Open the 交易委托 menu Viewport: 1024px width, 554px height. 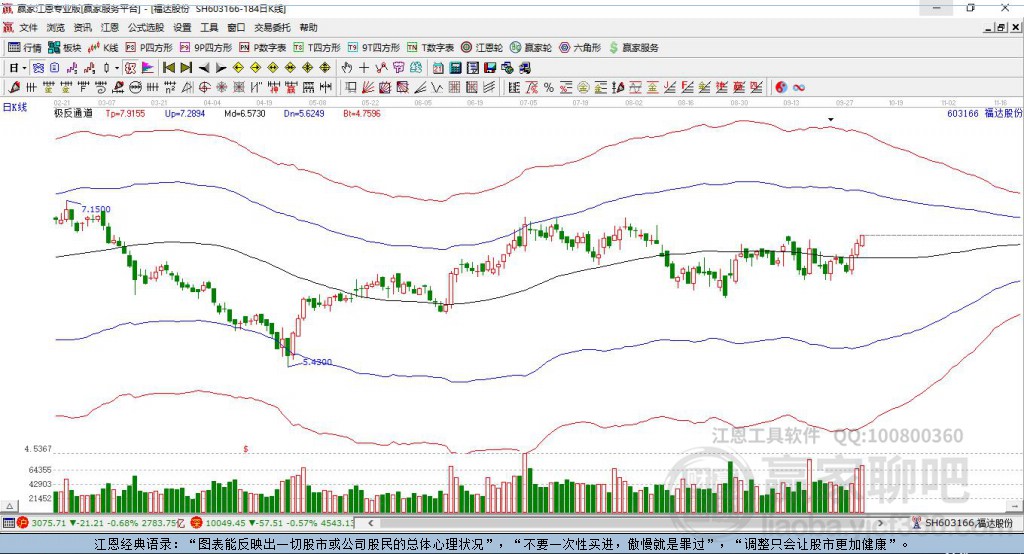272,27
